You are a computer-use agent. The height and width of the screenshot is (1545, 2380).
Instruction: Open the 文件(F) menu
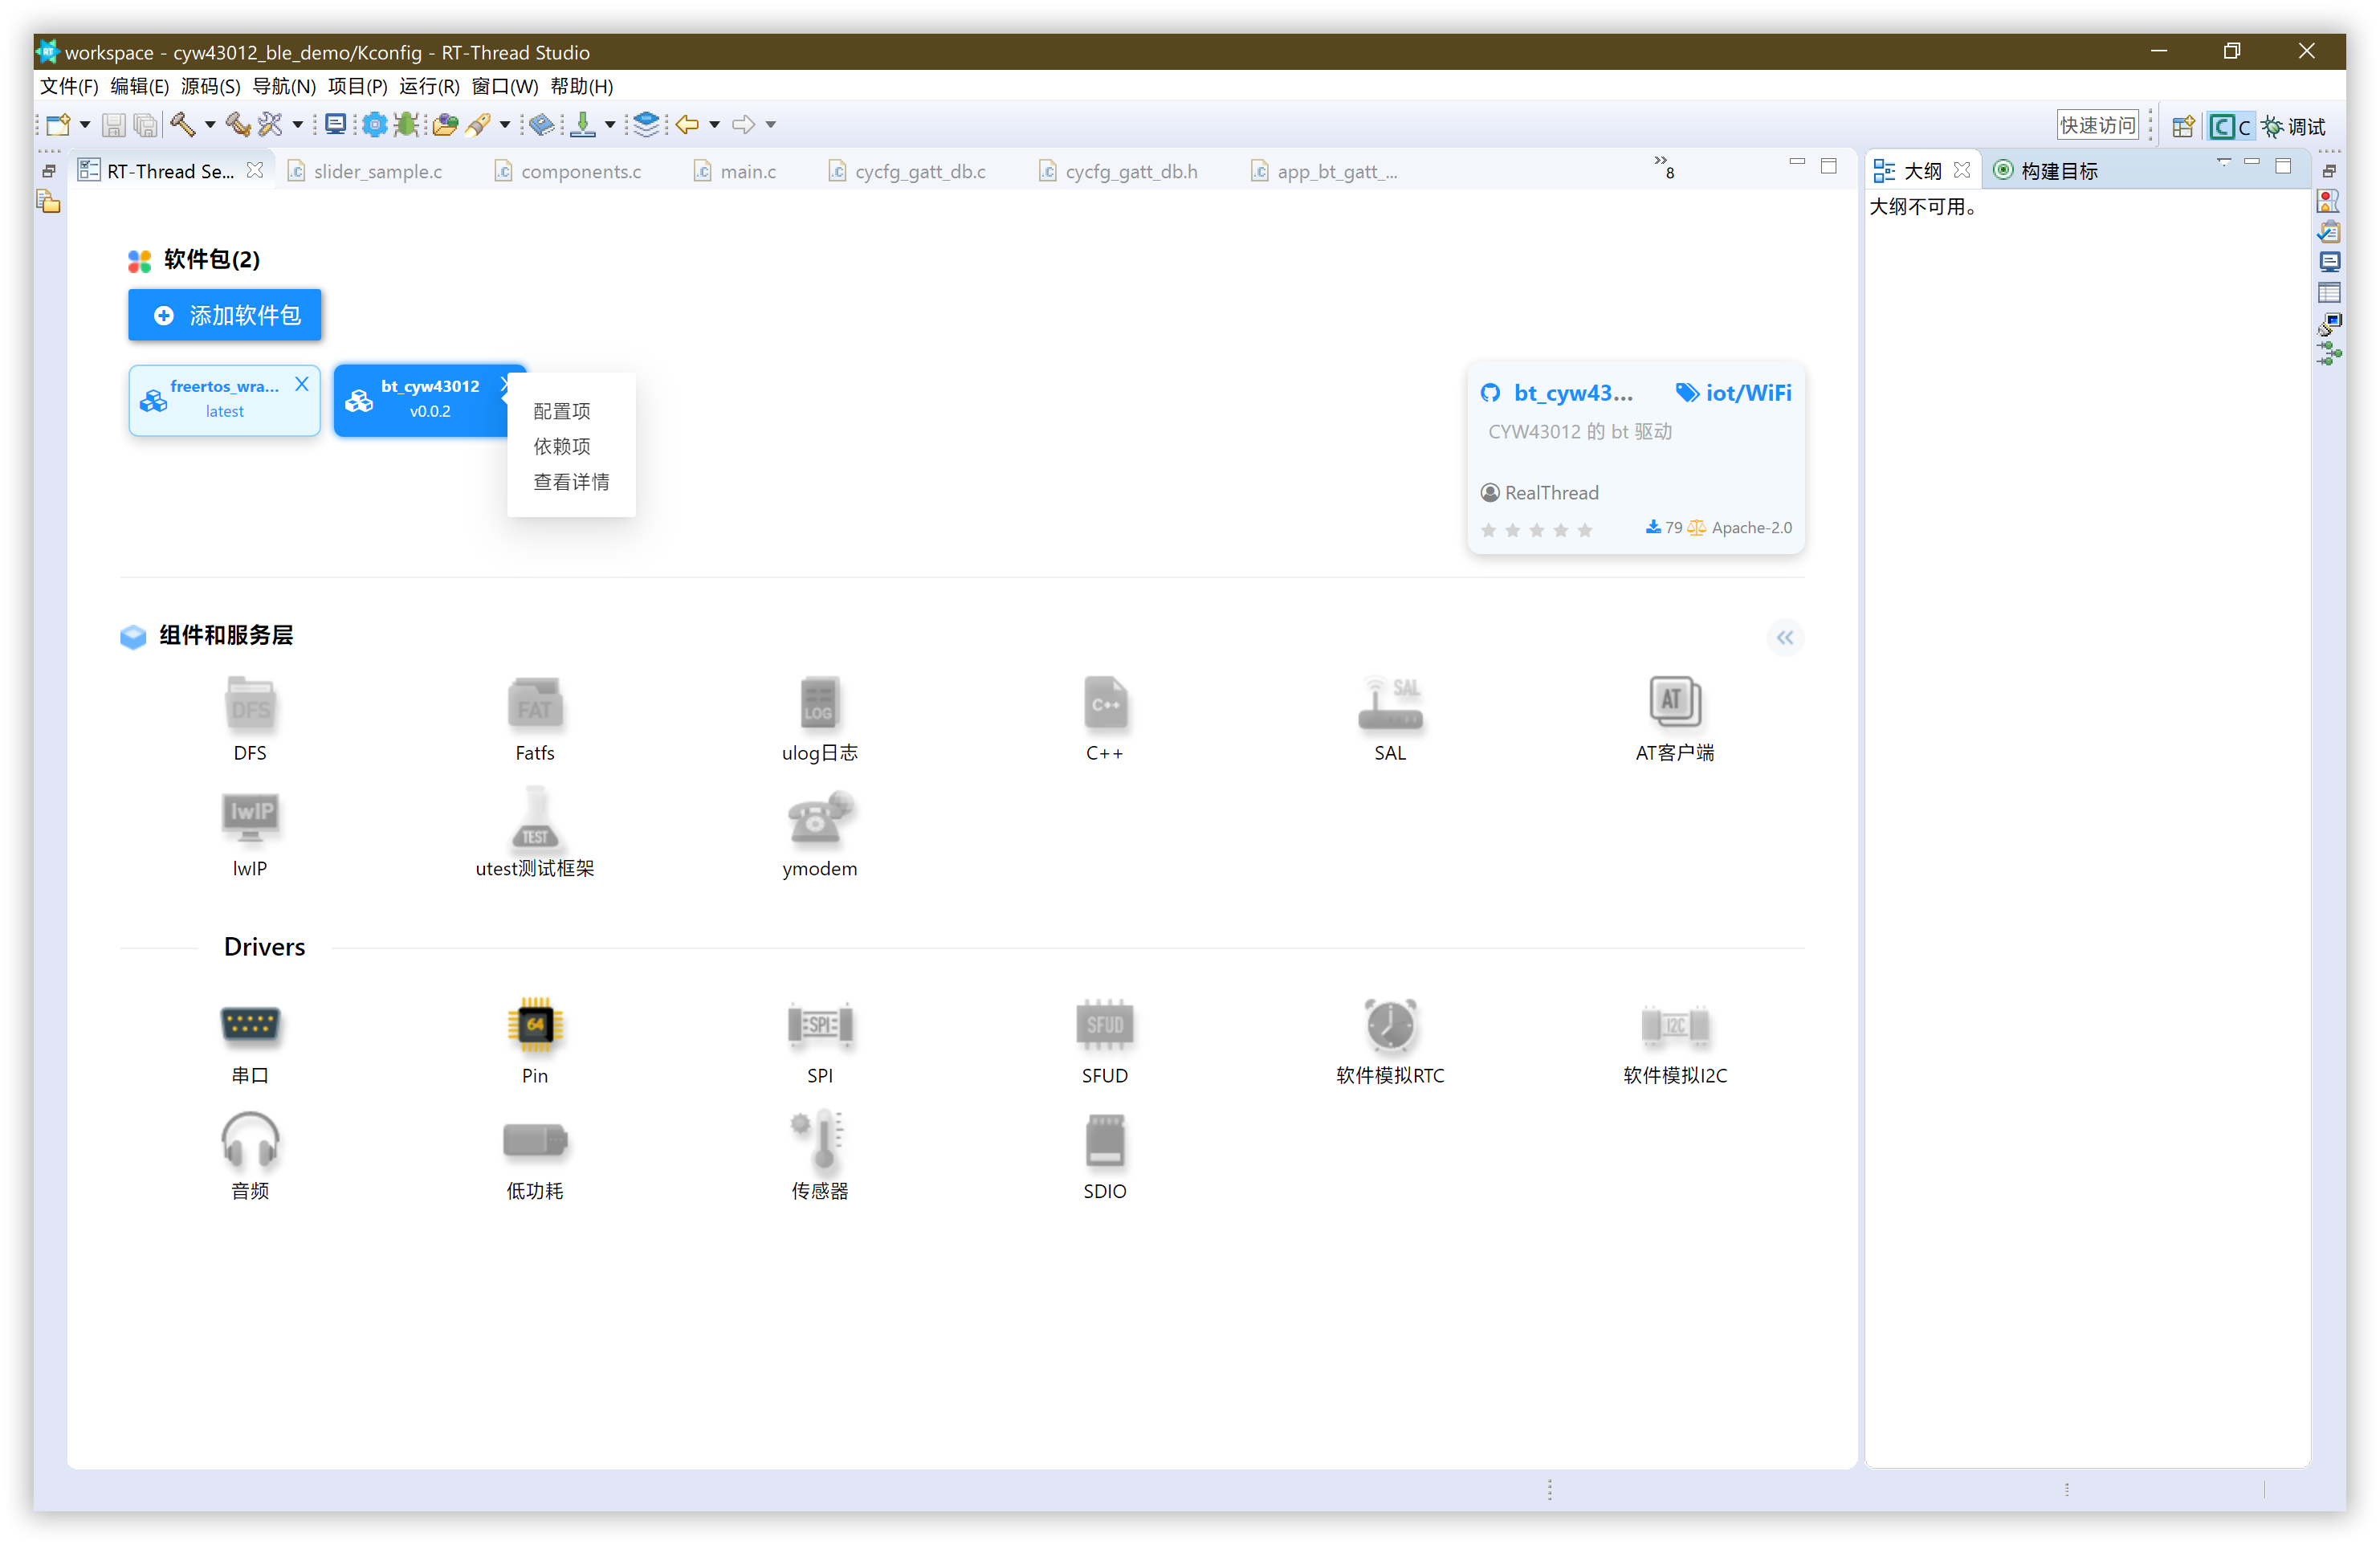69,87
